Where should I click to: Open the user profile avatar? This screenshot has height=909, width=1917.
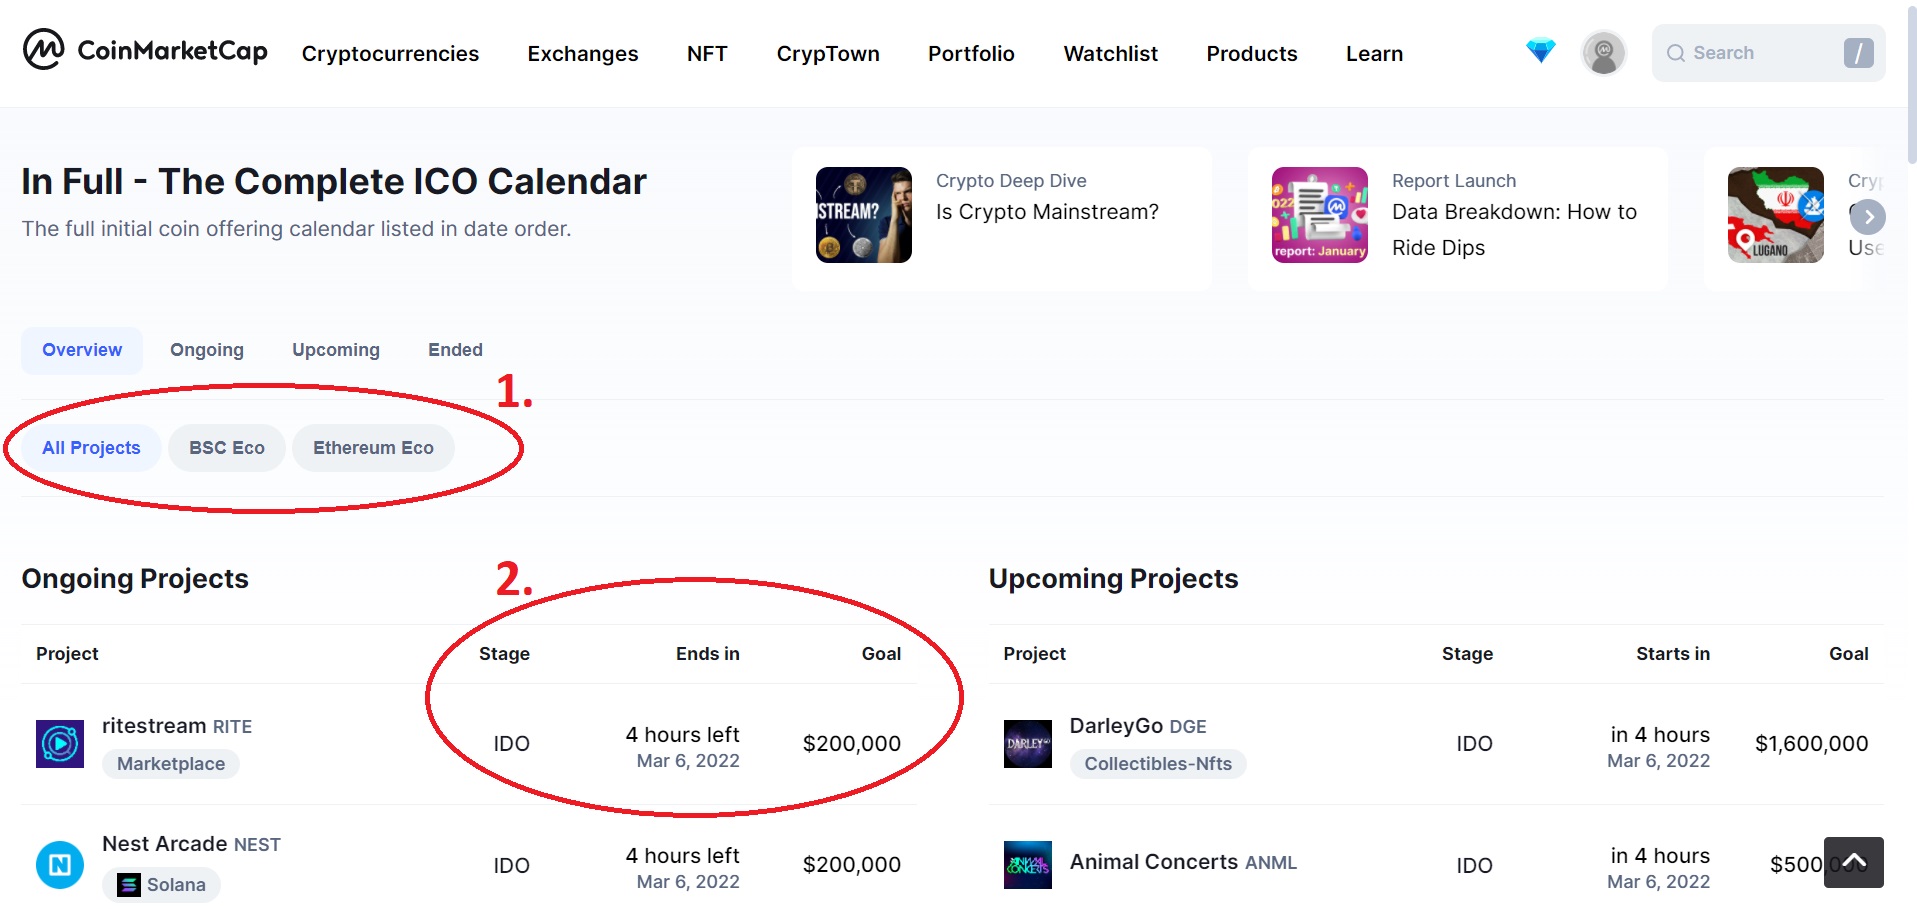pos(1603,53)
